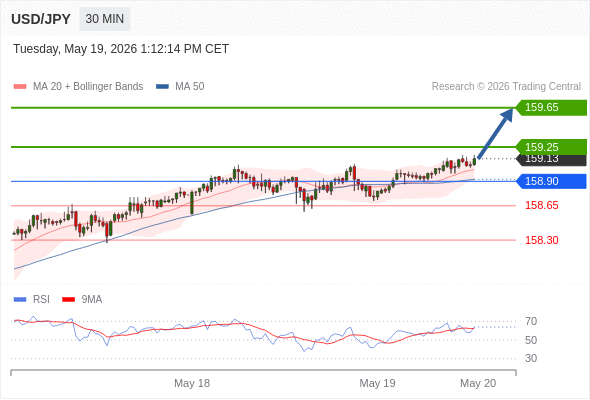Open the Research Trading Central copyright link
This screenshot has height=400, width=590.
coord(506,87)
